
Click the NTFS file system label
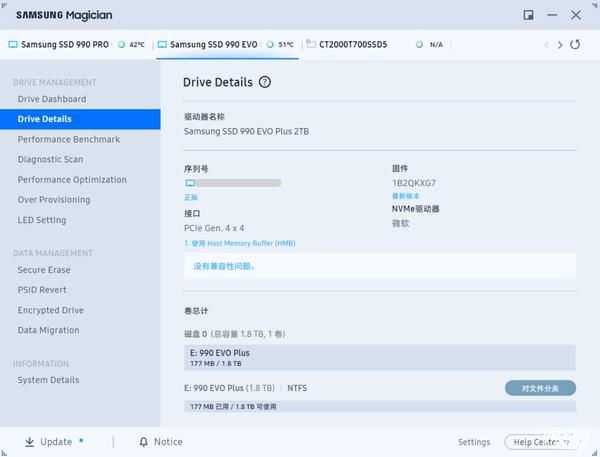[x=297, y=388]
